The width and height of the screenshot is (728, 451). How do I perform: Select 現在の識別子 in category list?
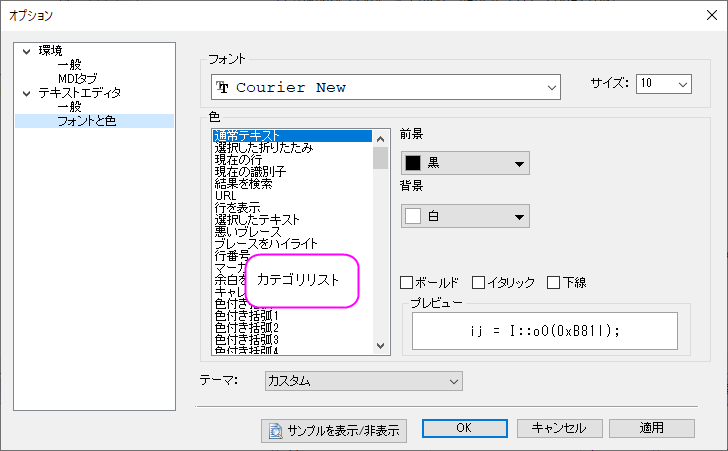pyautogui.click(x=292, y=172)
